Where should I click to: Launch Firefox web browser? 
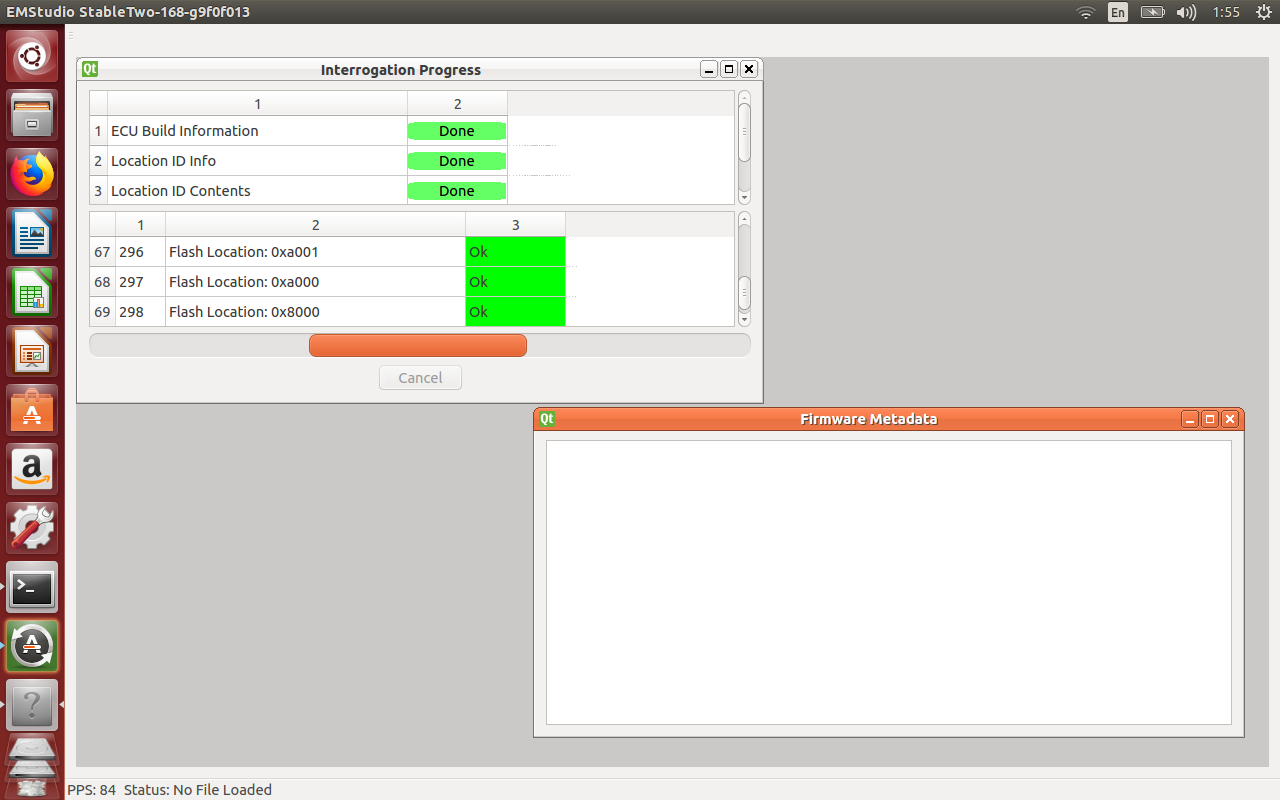pyautogui.click(x=32, y=175)
